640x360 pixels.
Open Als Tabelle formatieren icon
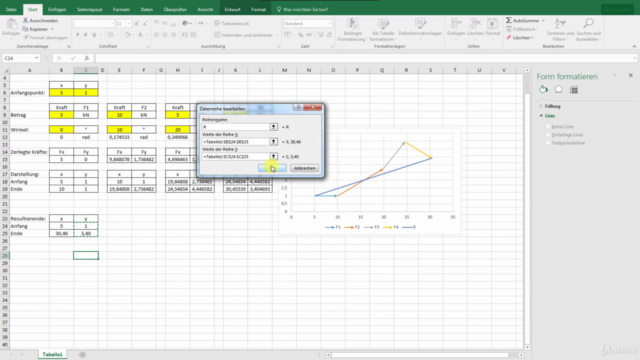tap(383, 24)
